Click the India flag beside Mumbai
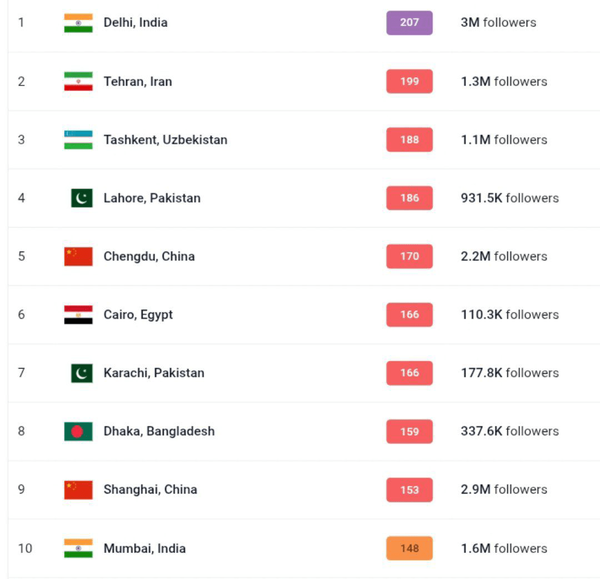Image resolution: width=600 pixels, height=579 pixels. (x=78, y=548)
